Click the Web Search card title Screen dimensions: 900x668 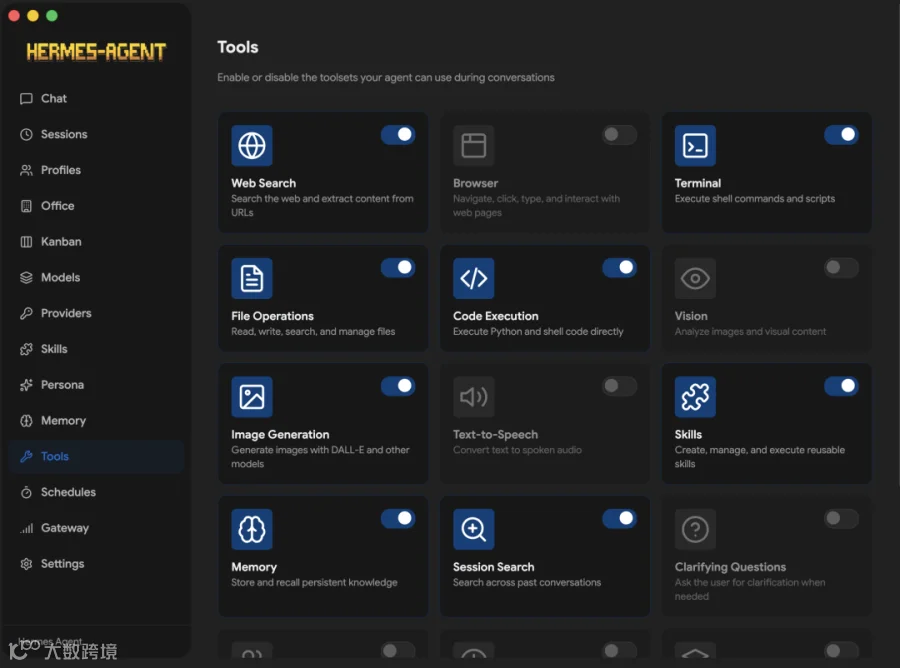click(263, 183)
